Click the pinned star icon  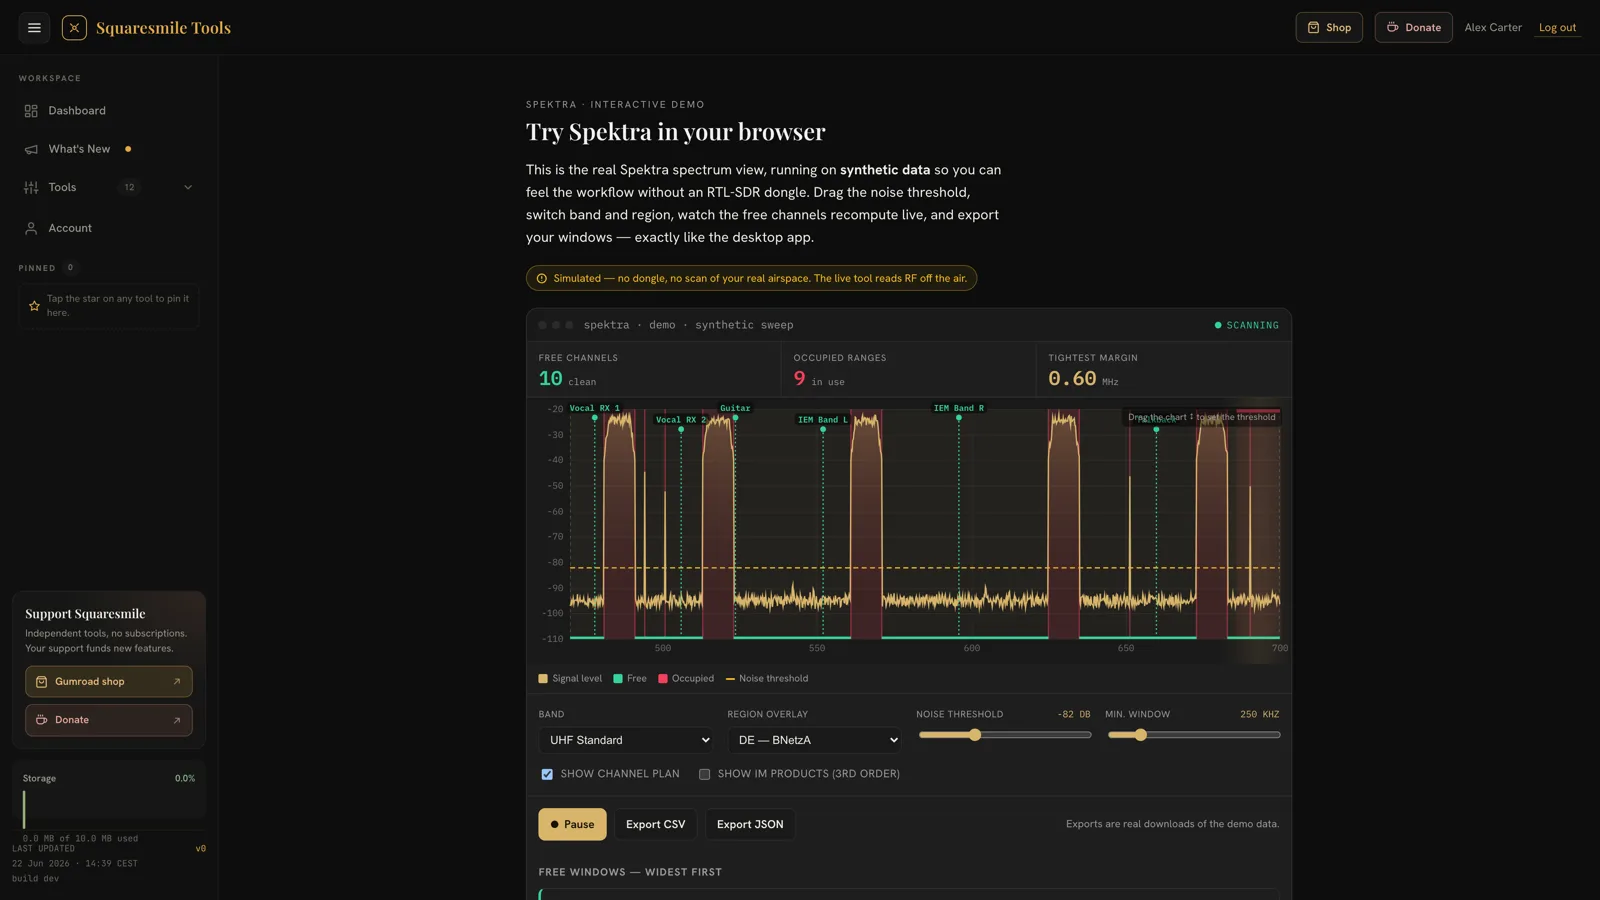[x=34, y=306]
